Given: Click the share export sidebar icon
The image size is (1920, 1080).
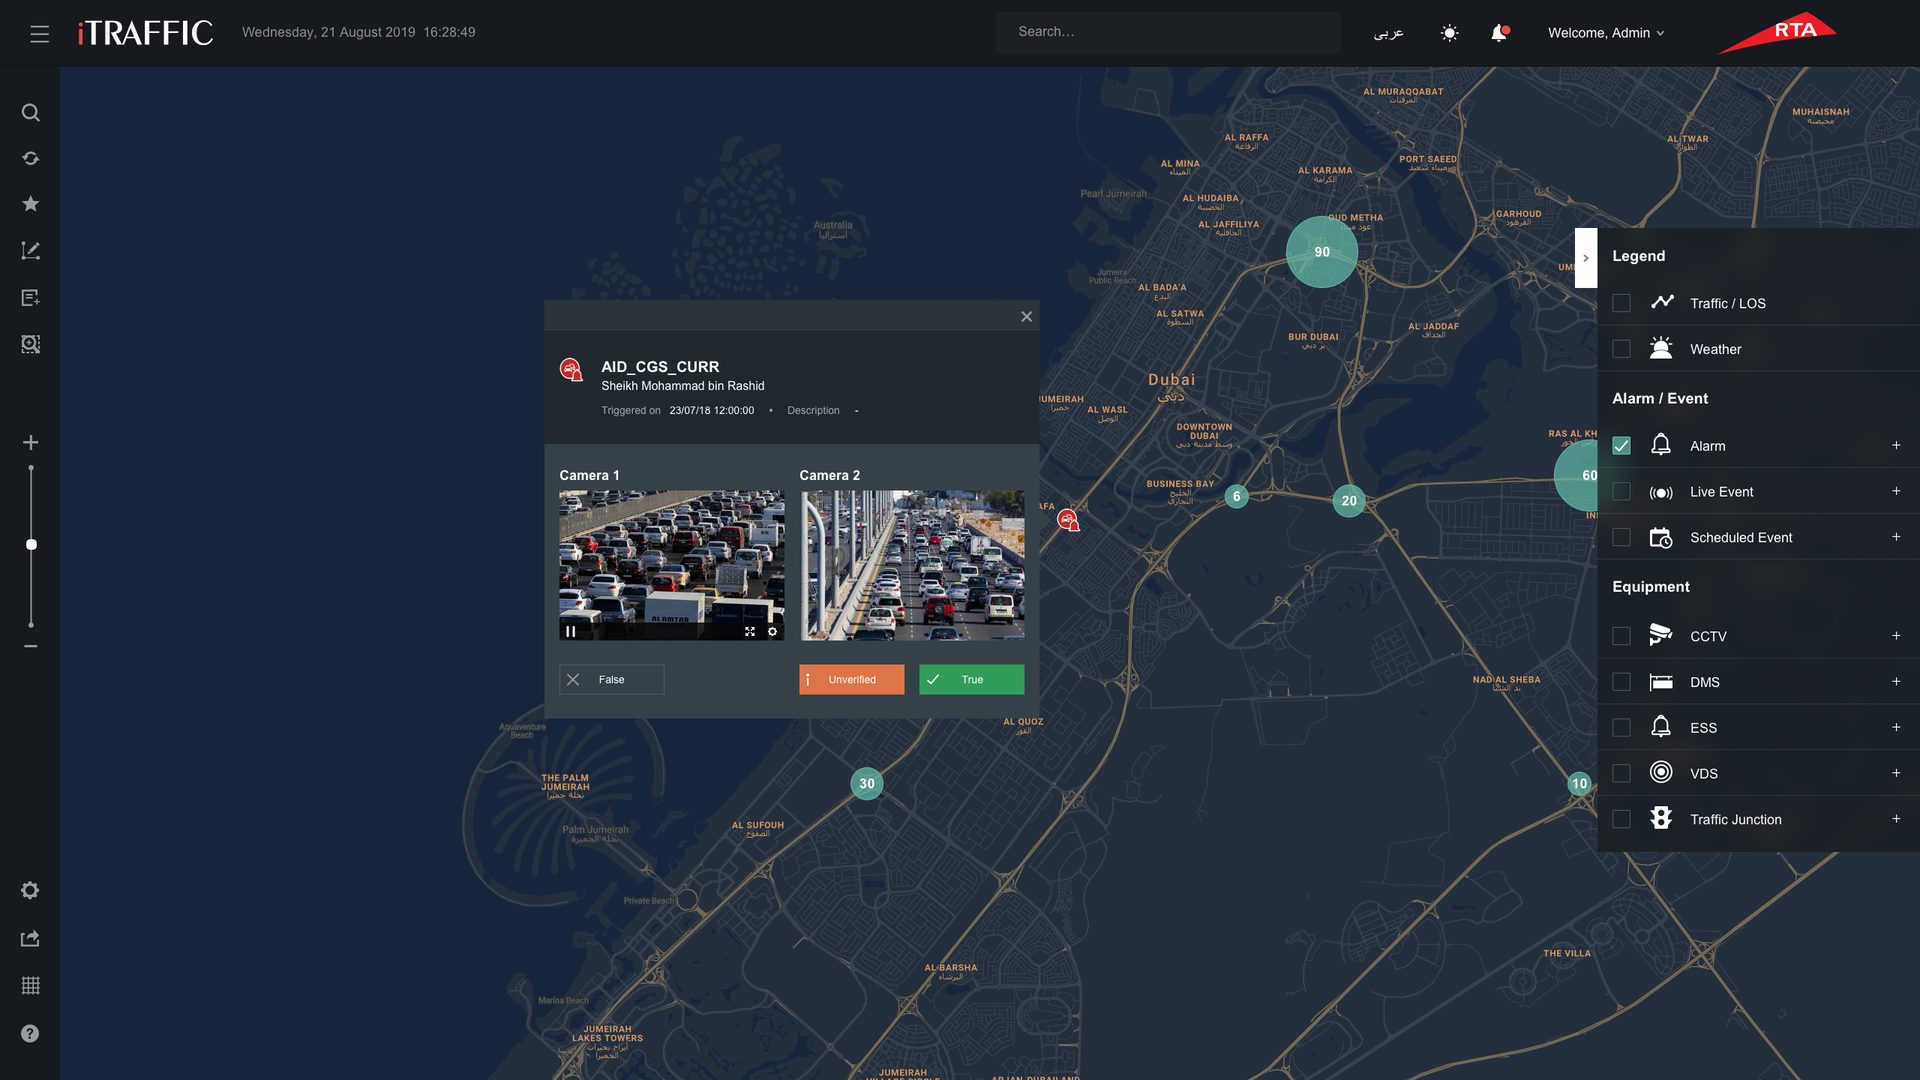Looking at the screenshot, I should coord(30,938).
